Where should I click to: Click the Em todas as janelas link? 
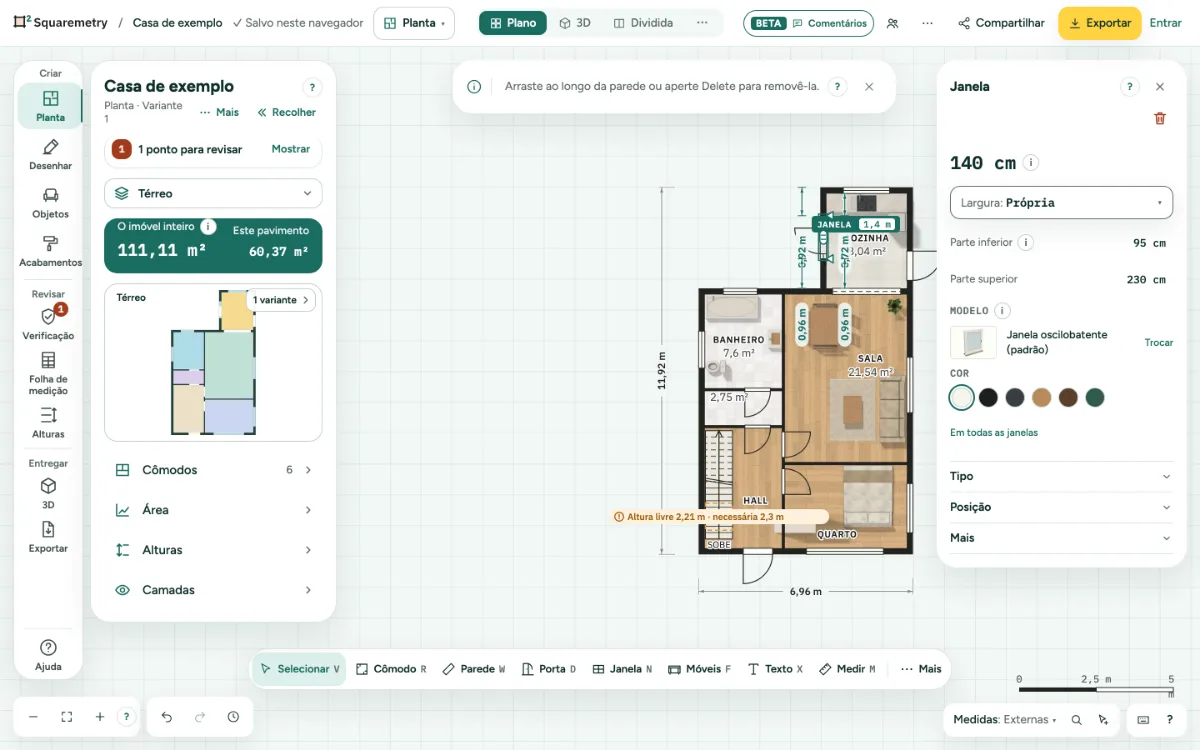[x=994, y=433]
